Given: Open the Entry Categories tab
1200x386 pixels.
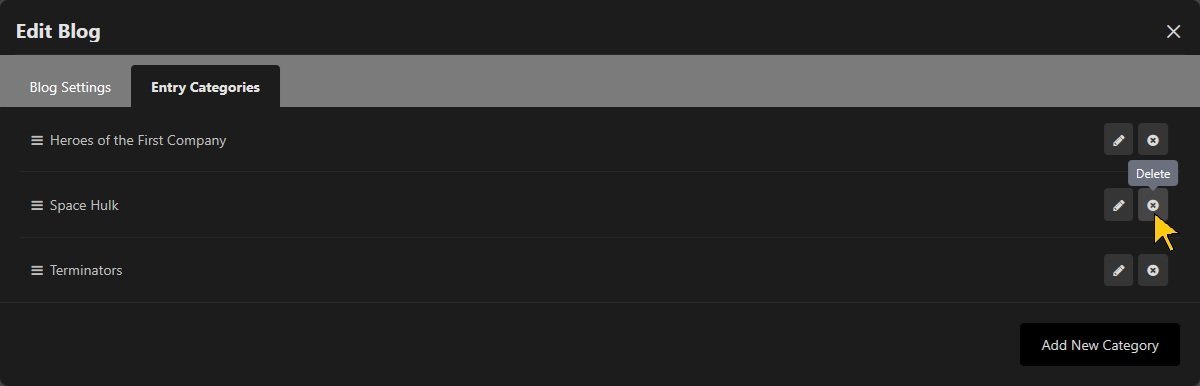Looking at the screenshot, I should click(205, 87).
